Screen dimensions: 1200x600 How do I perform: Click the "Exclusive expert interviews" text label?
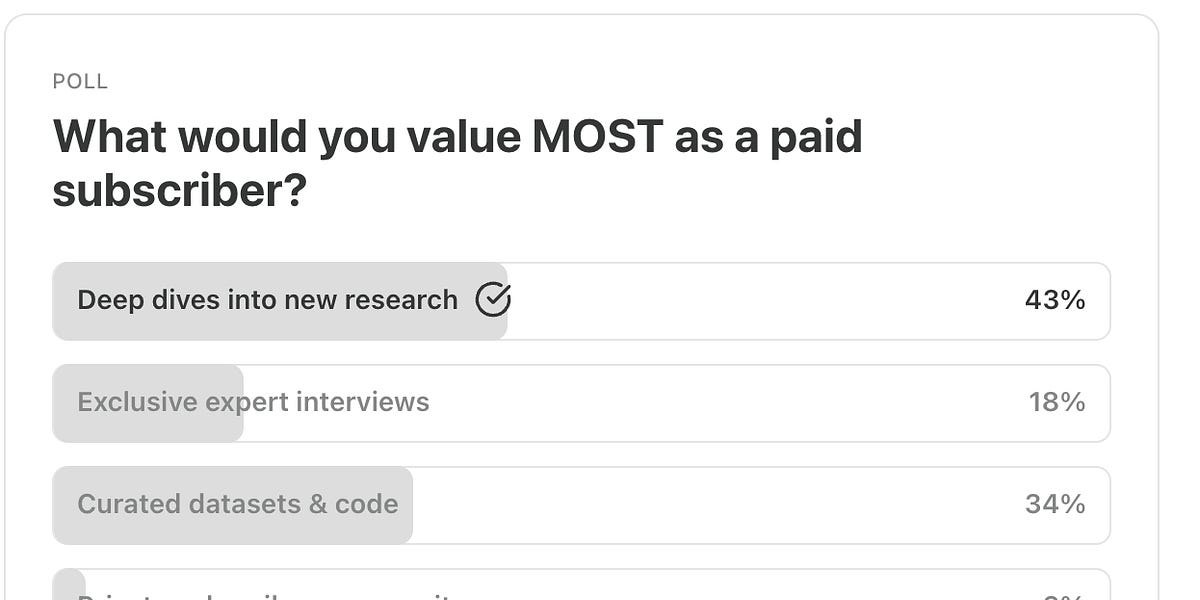click(254, 402)
